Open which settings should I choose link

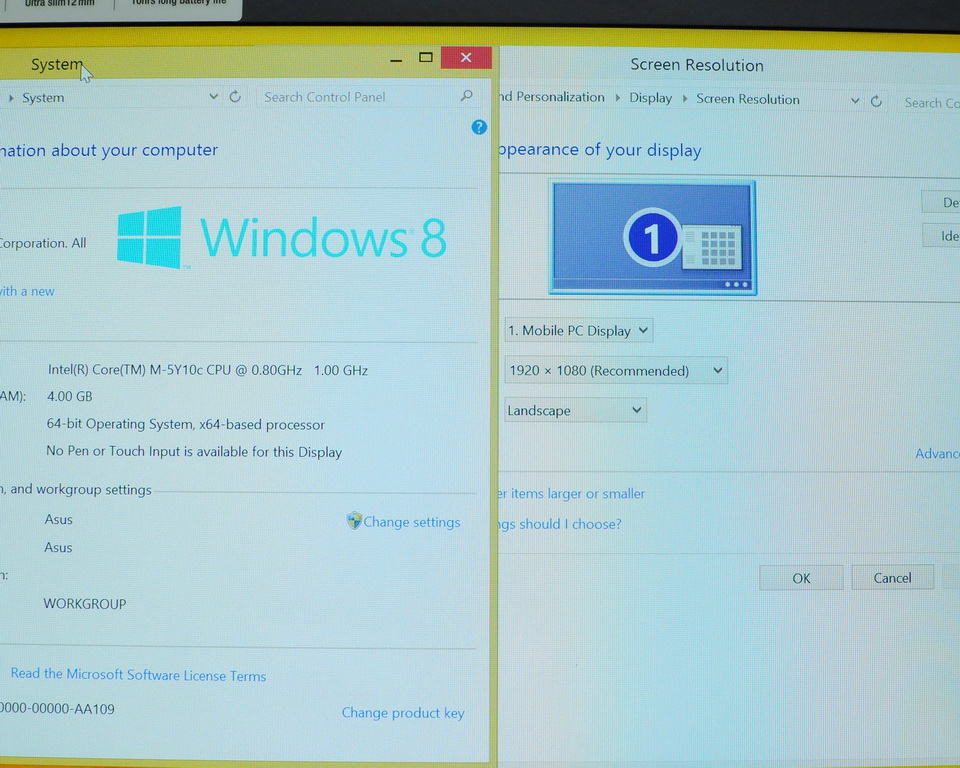pos(560,524)
